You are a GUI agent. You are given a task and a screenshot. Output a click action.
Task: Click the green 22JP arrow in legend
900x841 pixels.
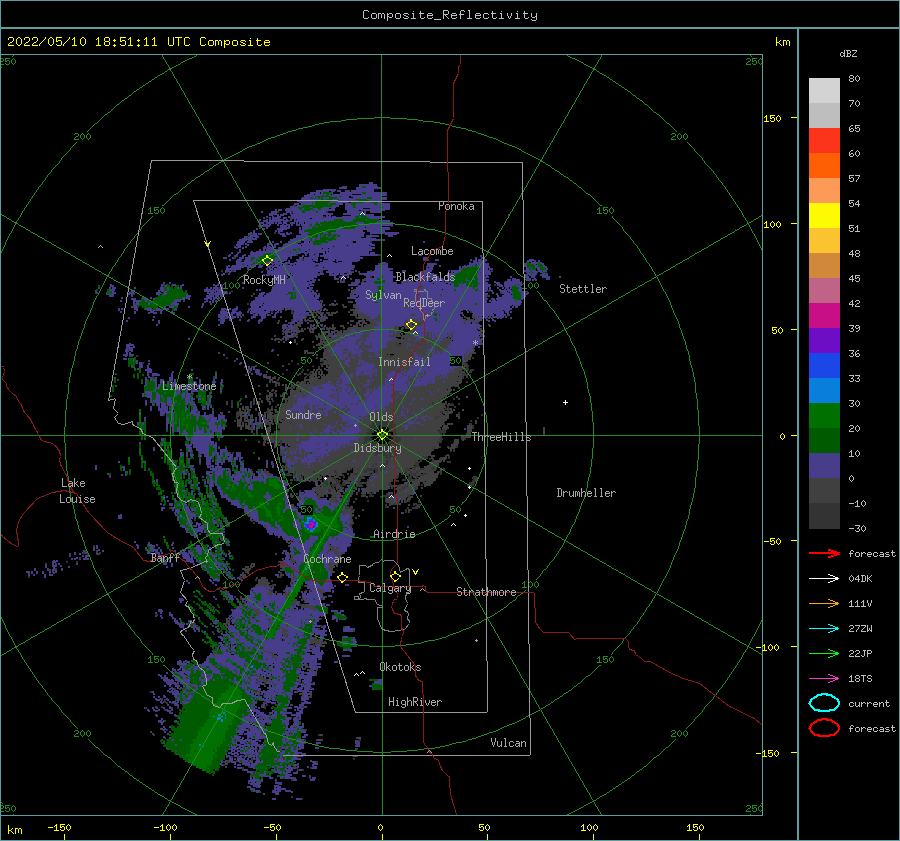pyautogui.click(x=824, y=653)
